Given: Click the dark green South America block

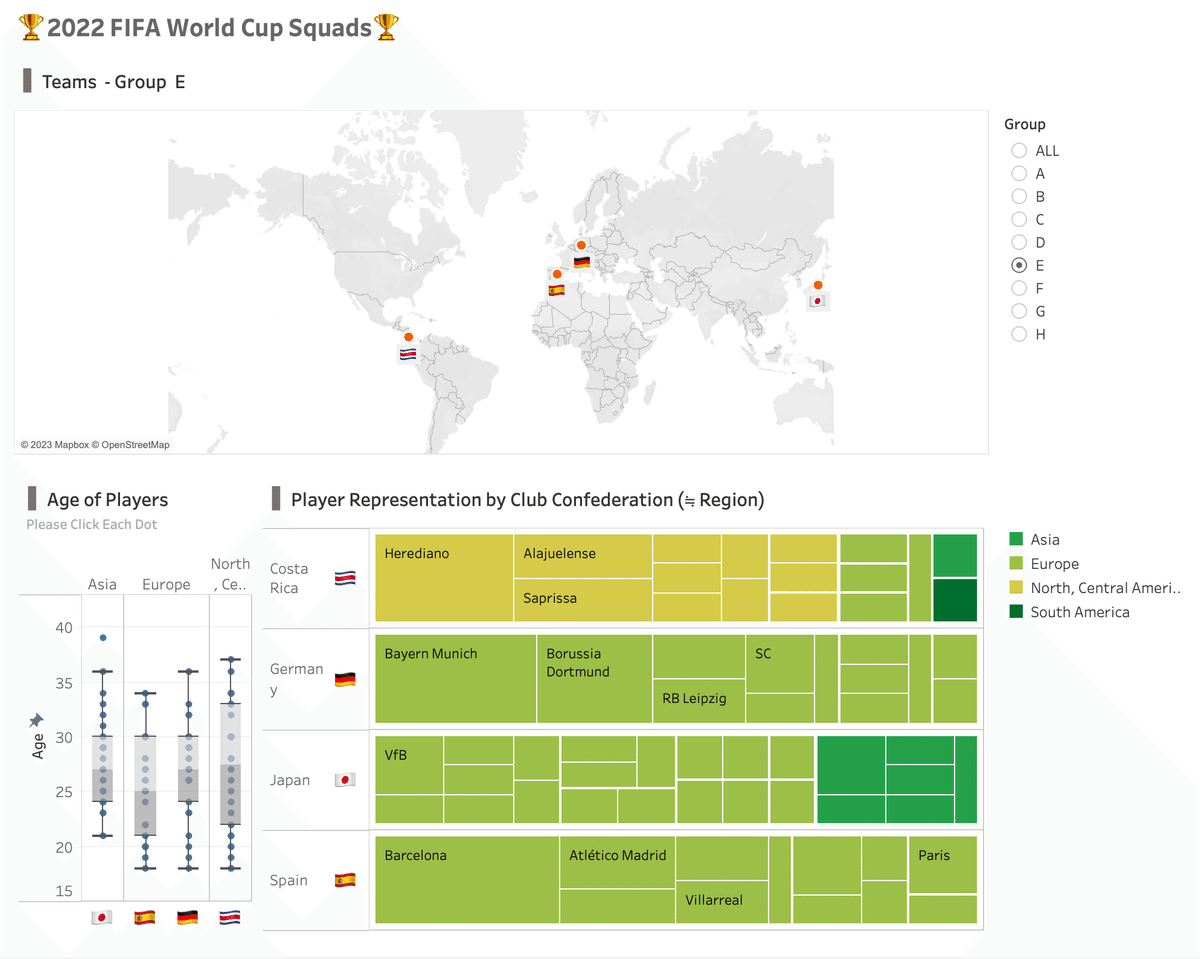Looking at the screenshot, I should pyautogui.click(x=955, y=600).
